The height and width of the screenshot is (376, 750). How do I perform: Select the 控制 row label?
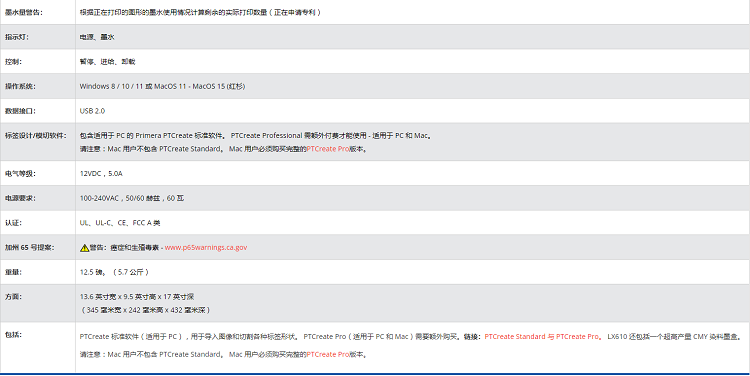tap(13, 62)
